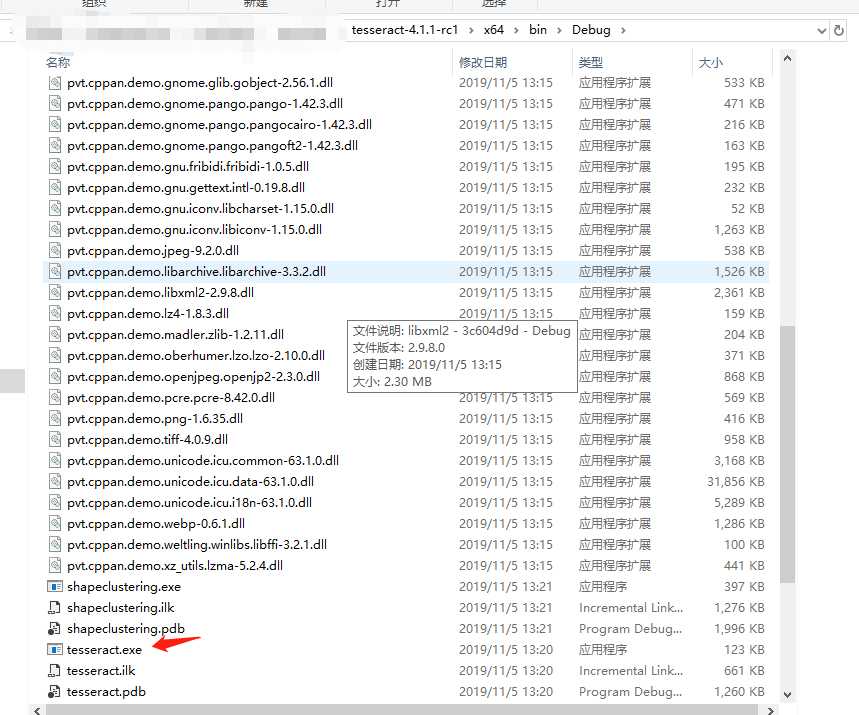Click Program Debug type of shapeclustering.pdb
Viewport: 859px width, 715px height.
click(631, 628)
